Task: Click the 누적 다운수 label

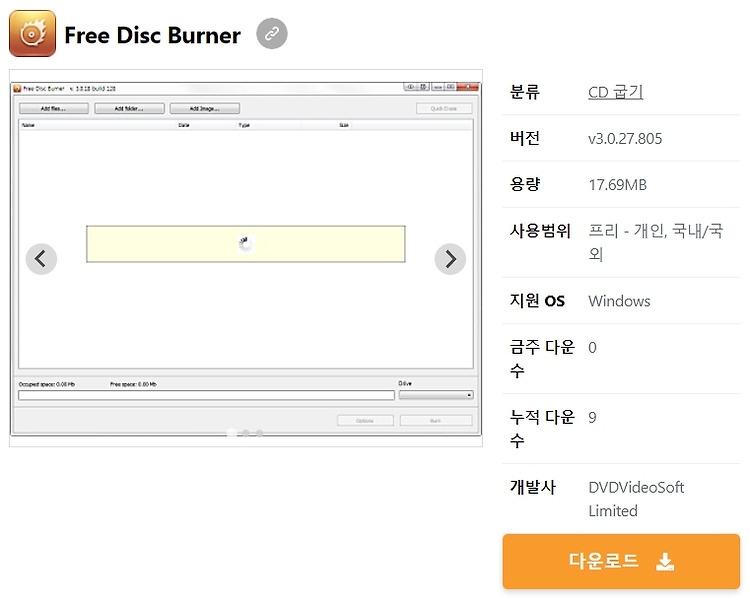Action: coord(542,428)
